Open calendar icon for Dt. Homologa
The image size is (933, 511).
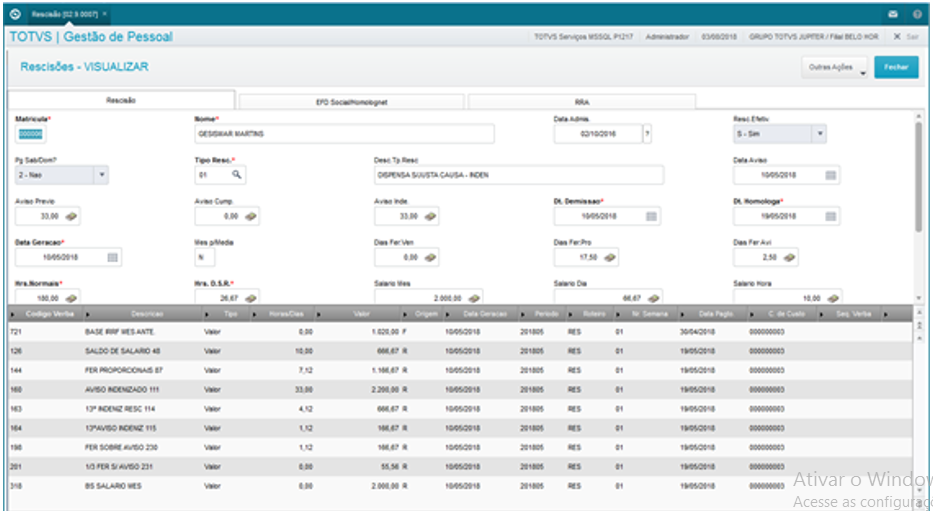click(x=831, y=217)
